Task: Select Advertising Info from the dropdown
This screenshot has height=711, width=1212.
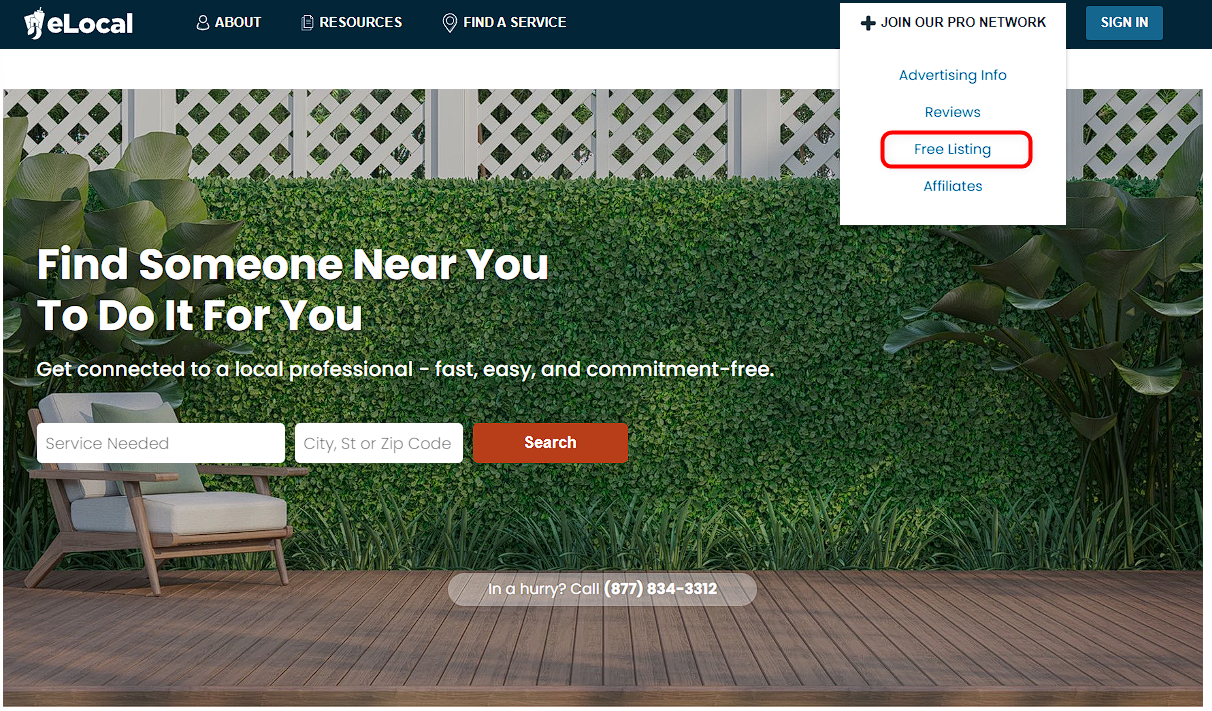Action: coord(953,75)
